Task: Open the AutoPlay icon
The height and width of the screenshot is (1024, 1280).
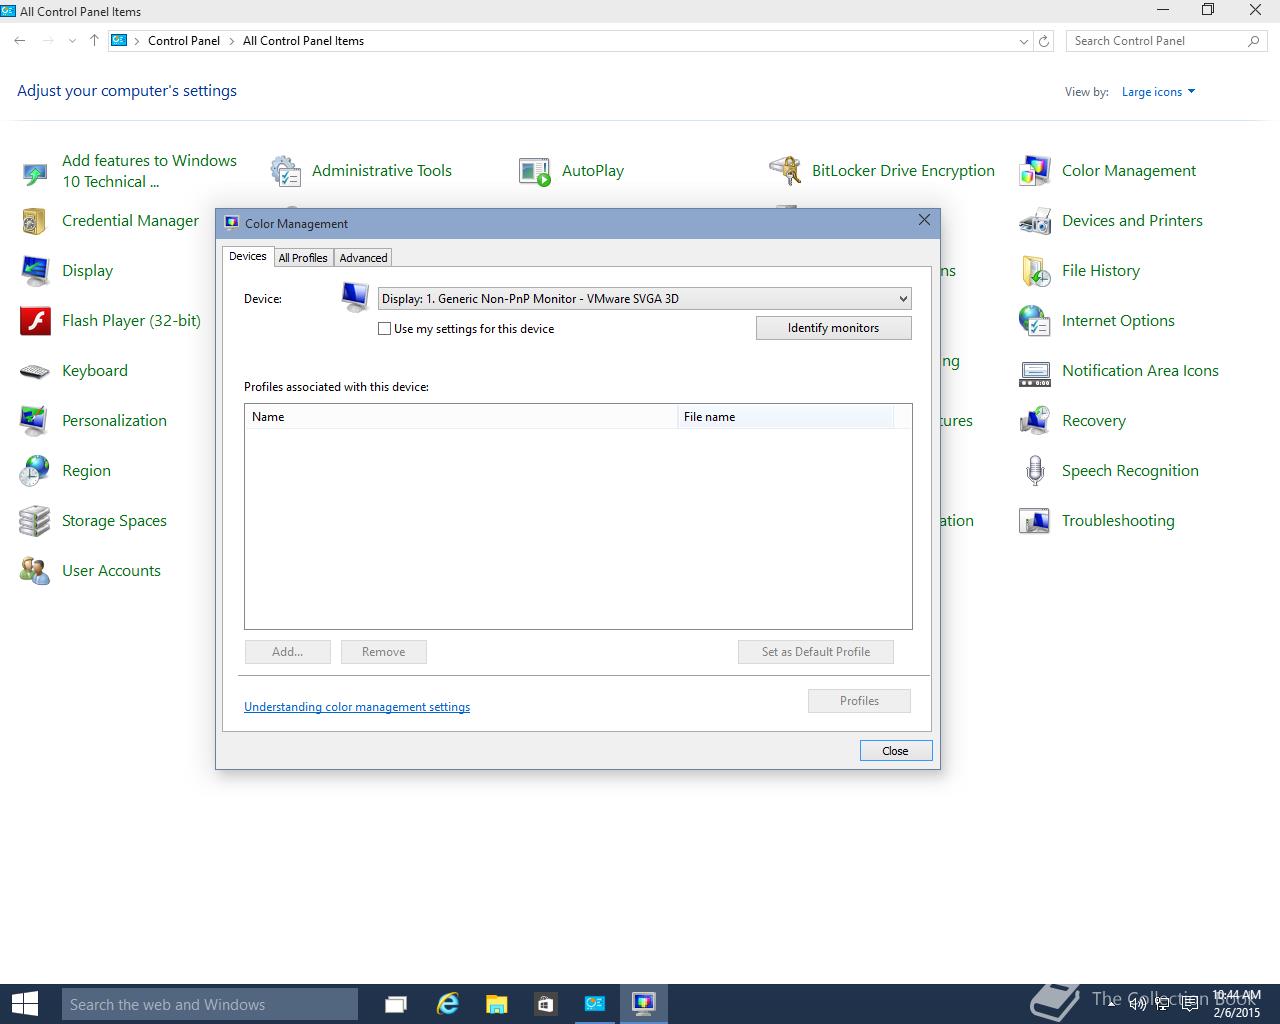Action: pos(535,171)
